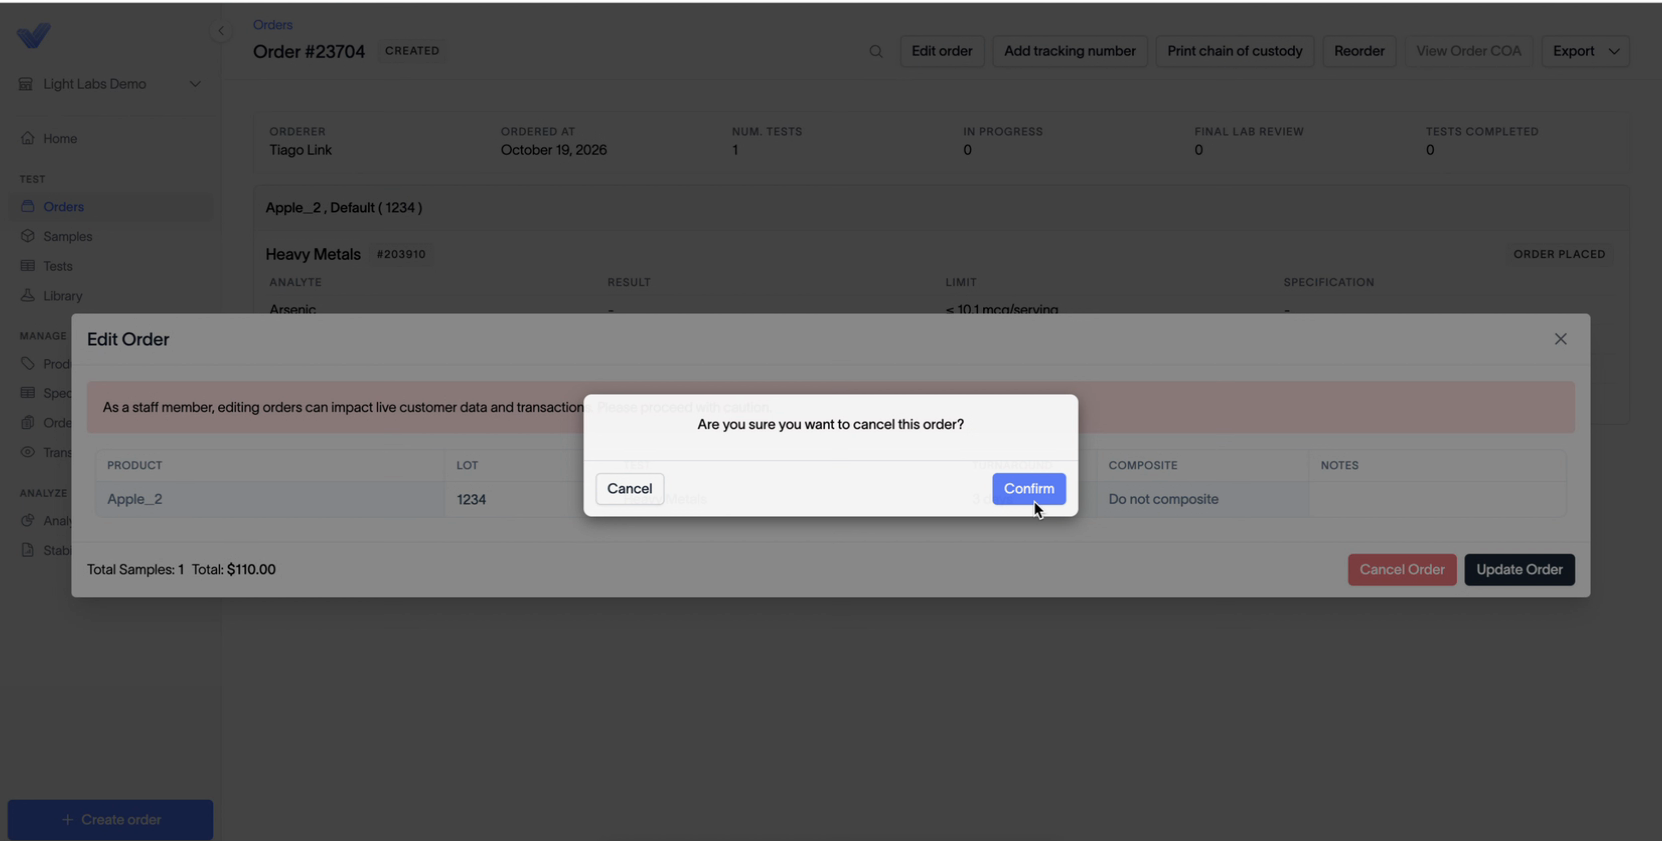Viewport: 1662px width, 841px height.
Task: Close the Edit Order dialog
Action: tap(1560, 339)
